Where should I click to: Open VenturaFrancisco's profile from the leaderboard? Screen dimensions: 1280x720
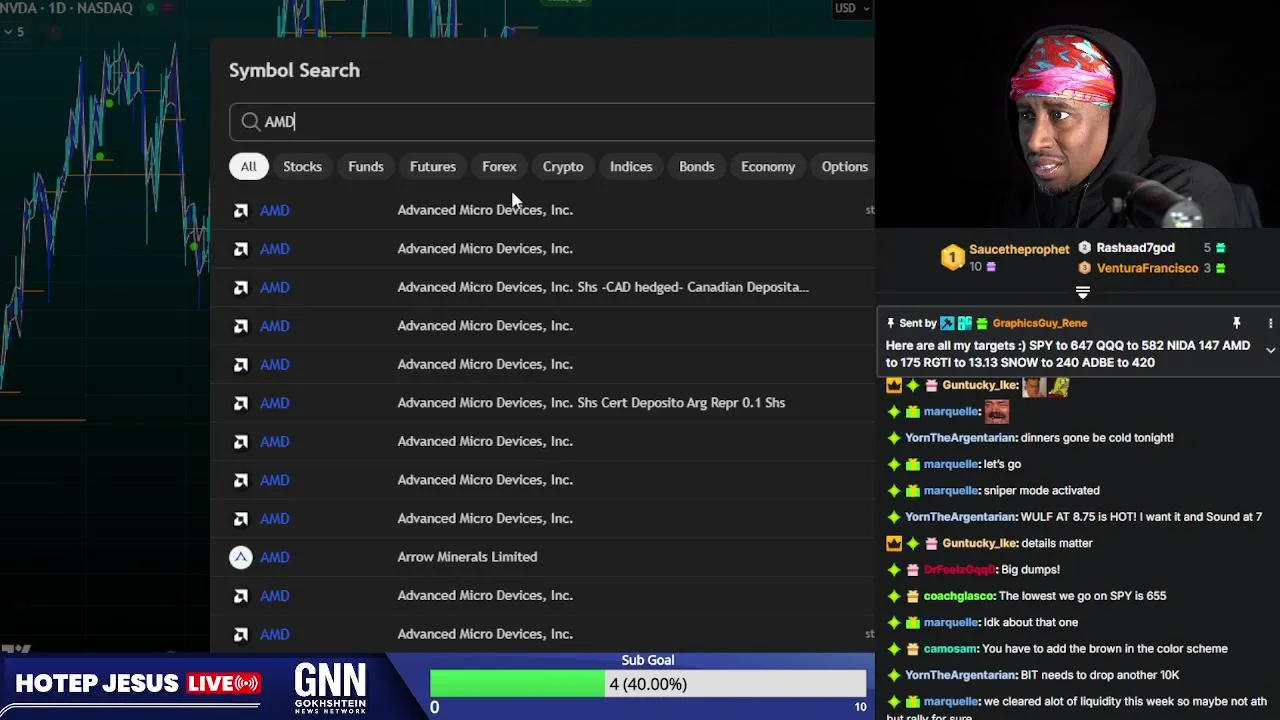(x=1147, y=268)
